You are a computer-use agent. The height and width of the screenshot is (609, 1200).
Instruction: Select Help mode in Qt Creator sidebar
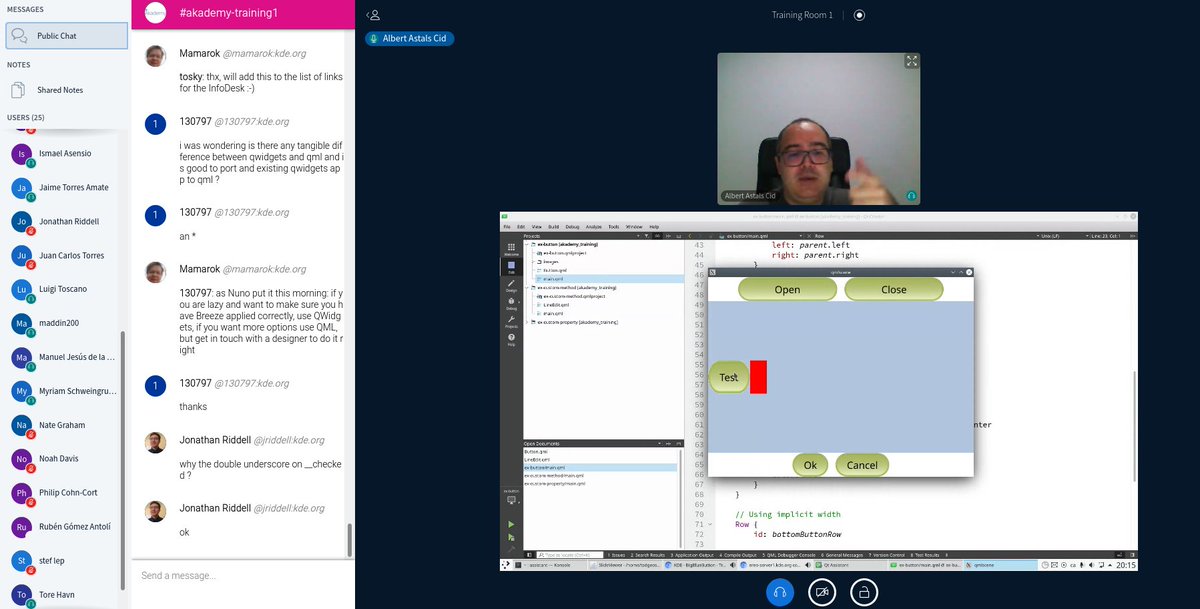click(x=511, y=340)
